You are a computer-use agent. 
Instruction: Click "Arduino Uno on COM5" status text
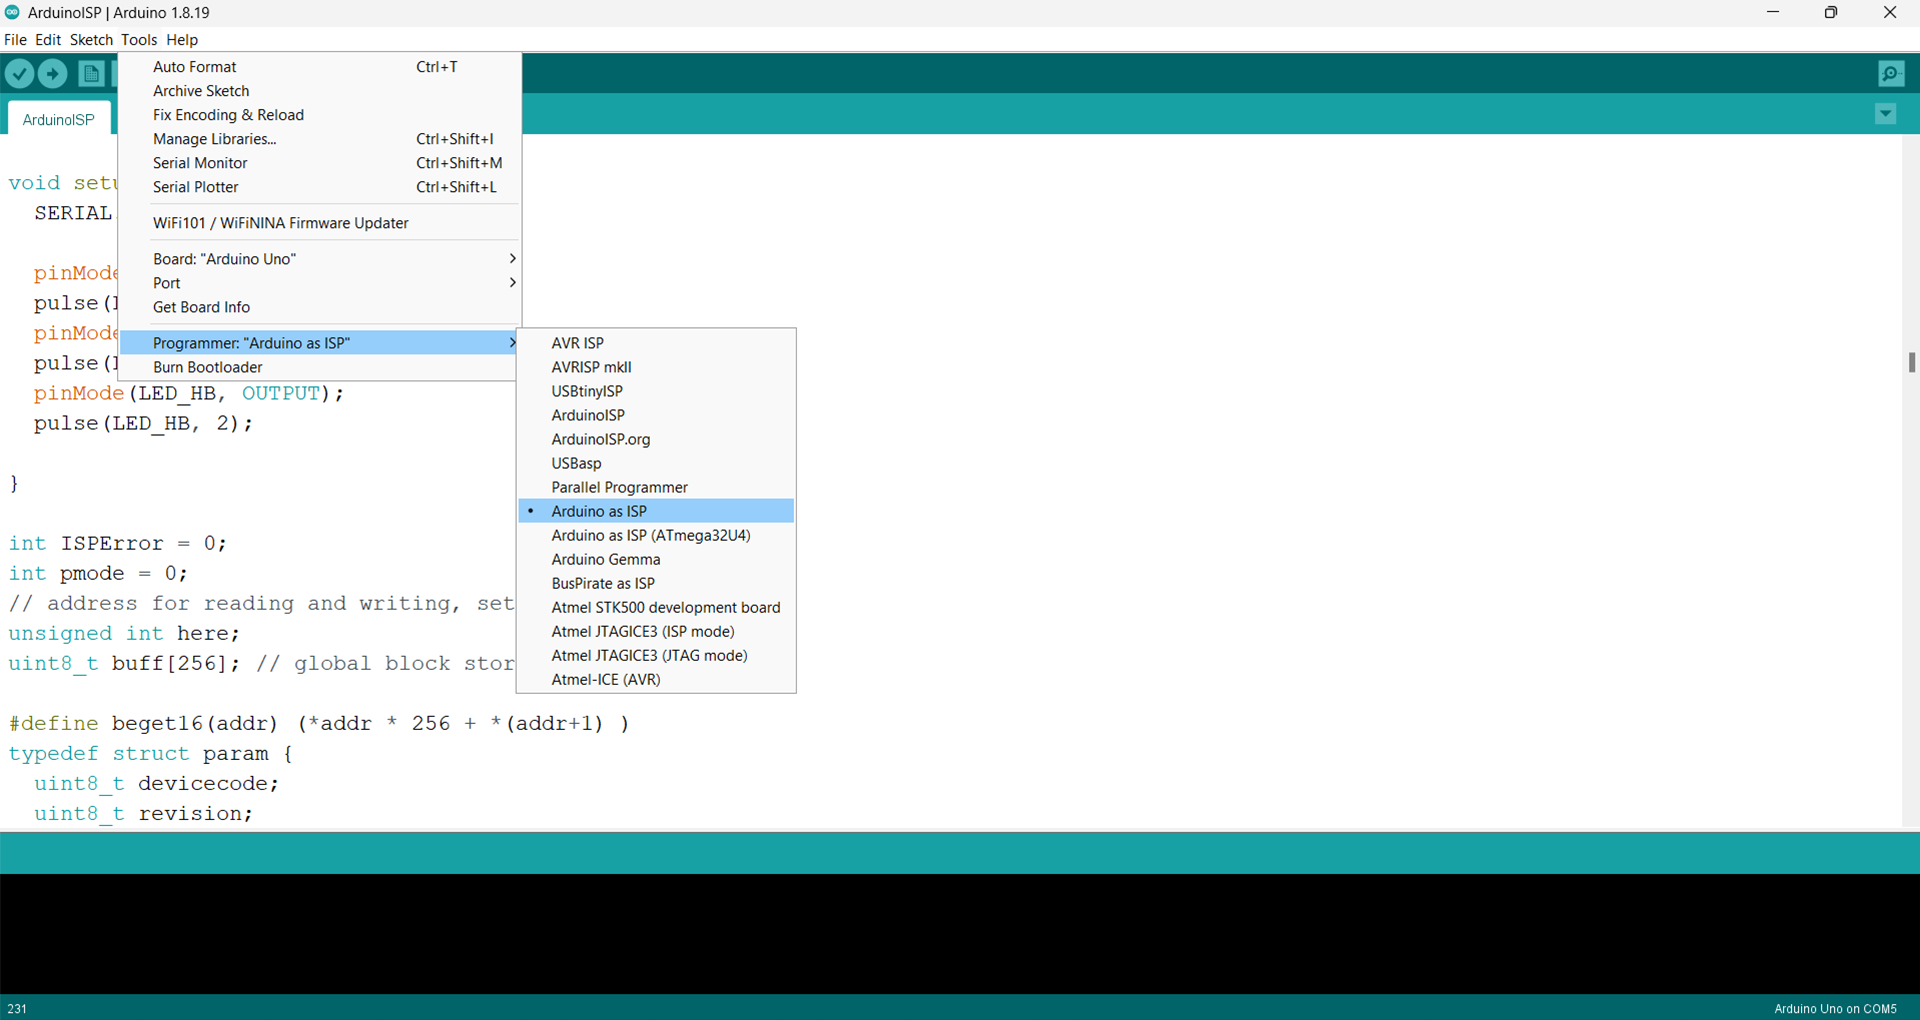tap(1835, 1008)
